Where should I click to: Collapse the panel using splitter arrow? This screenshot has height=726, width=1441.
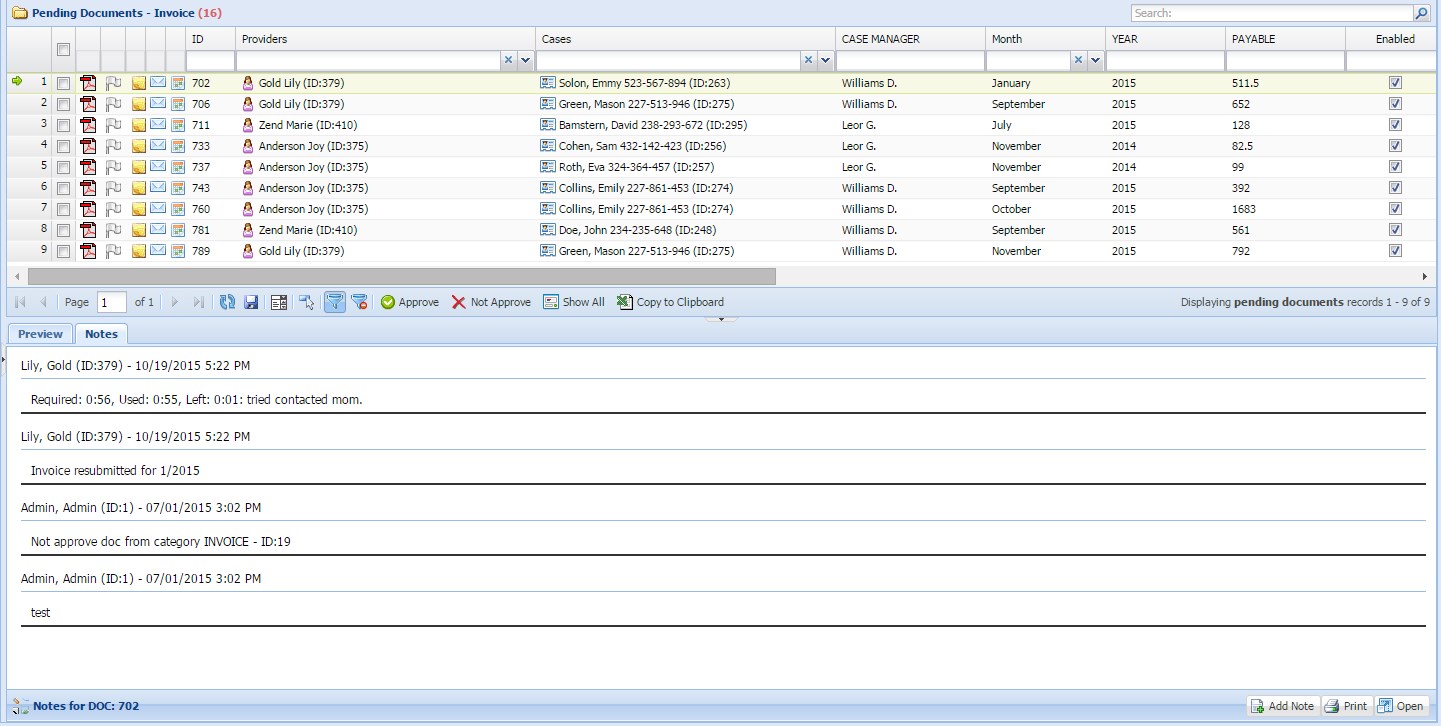coord(721,319)
